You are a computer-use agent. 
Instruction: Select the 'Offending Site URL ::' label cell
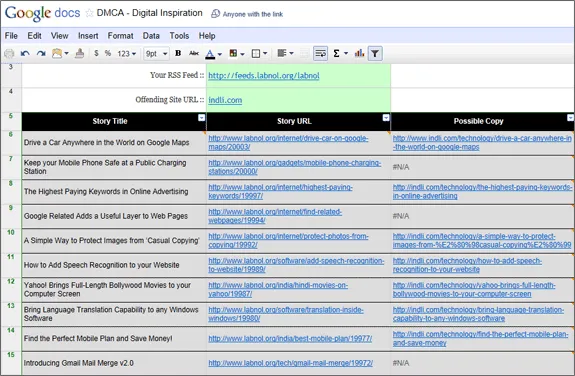point(114,99)
